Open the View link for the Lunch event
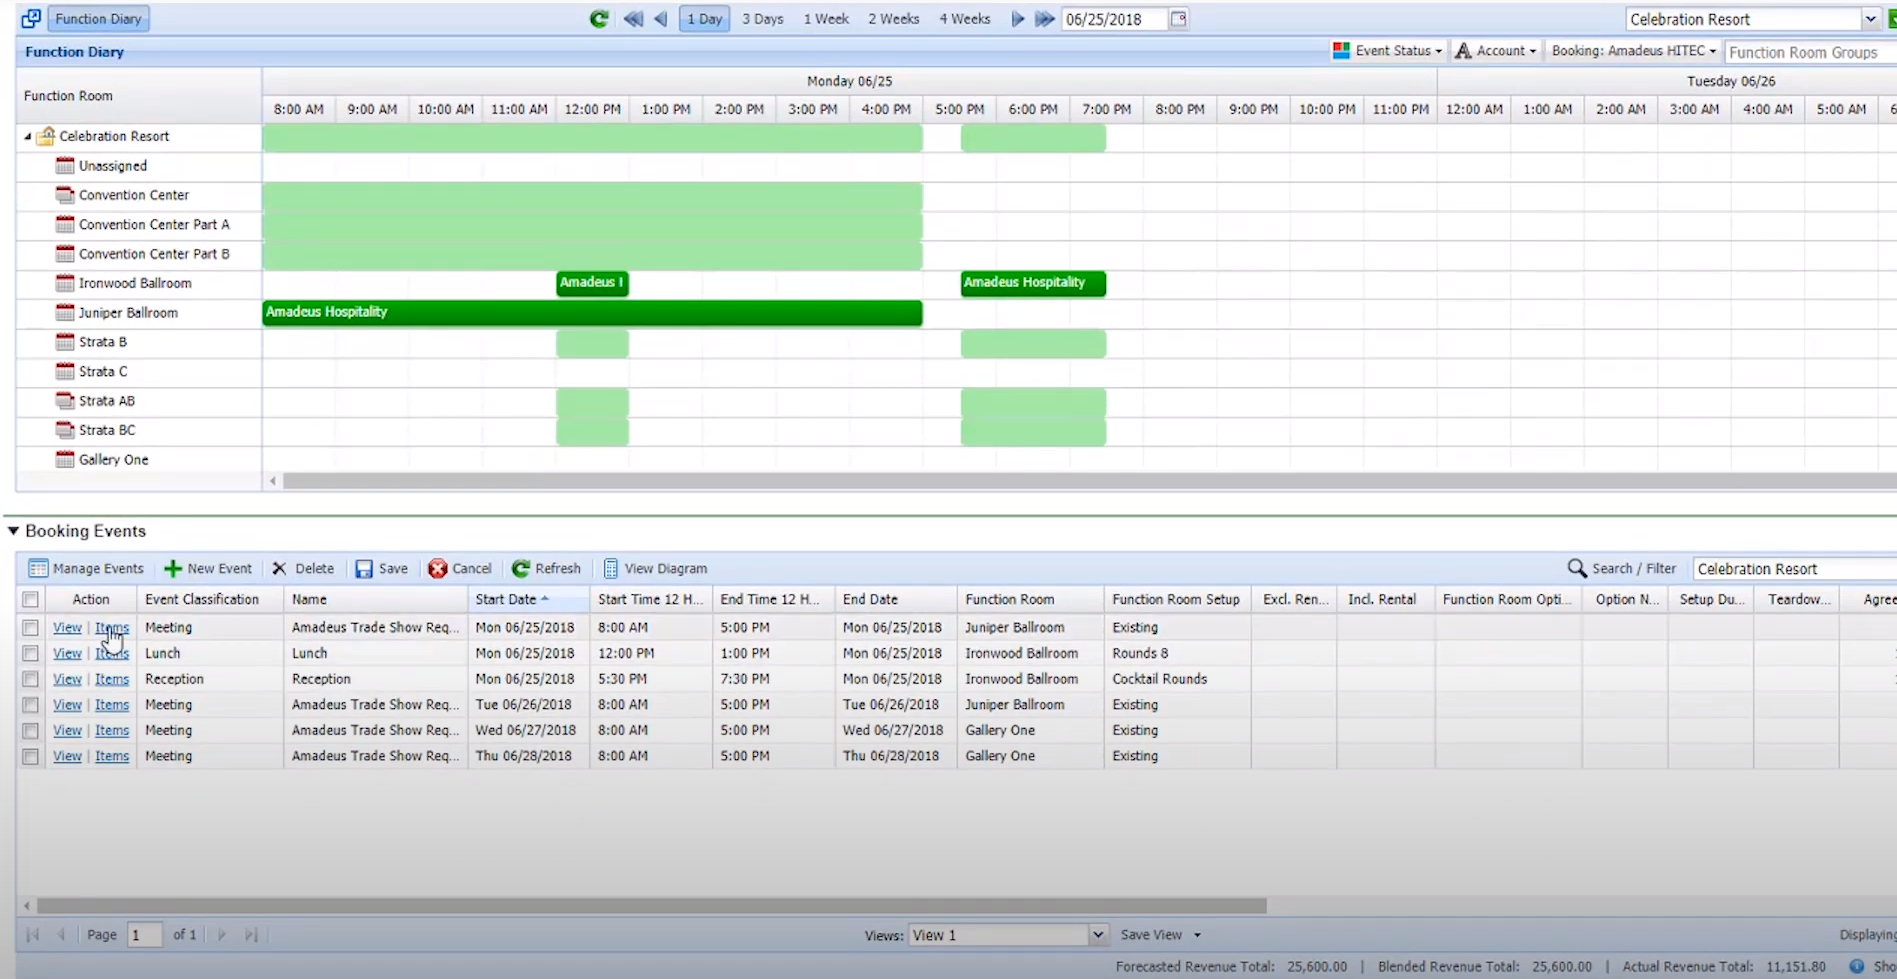 pos(67,653)
